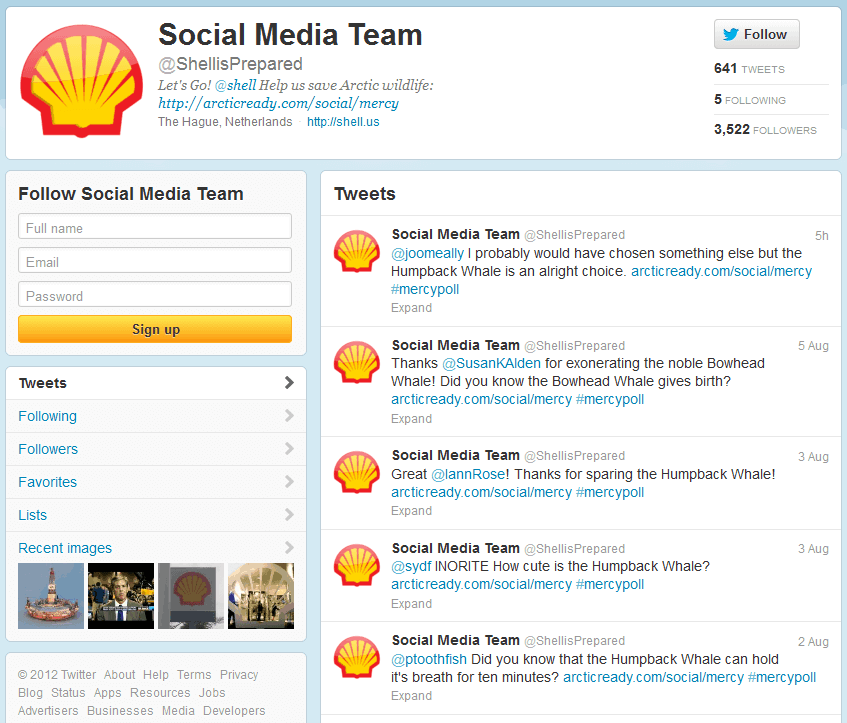Open the Status footer link
This screenshot has width=847, height=723.
tap(68, 693)
